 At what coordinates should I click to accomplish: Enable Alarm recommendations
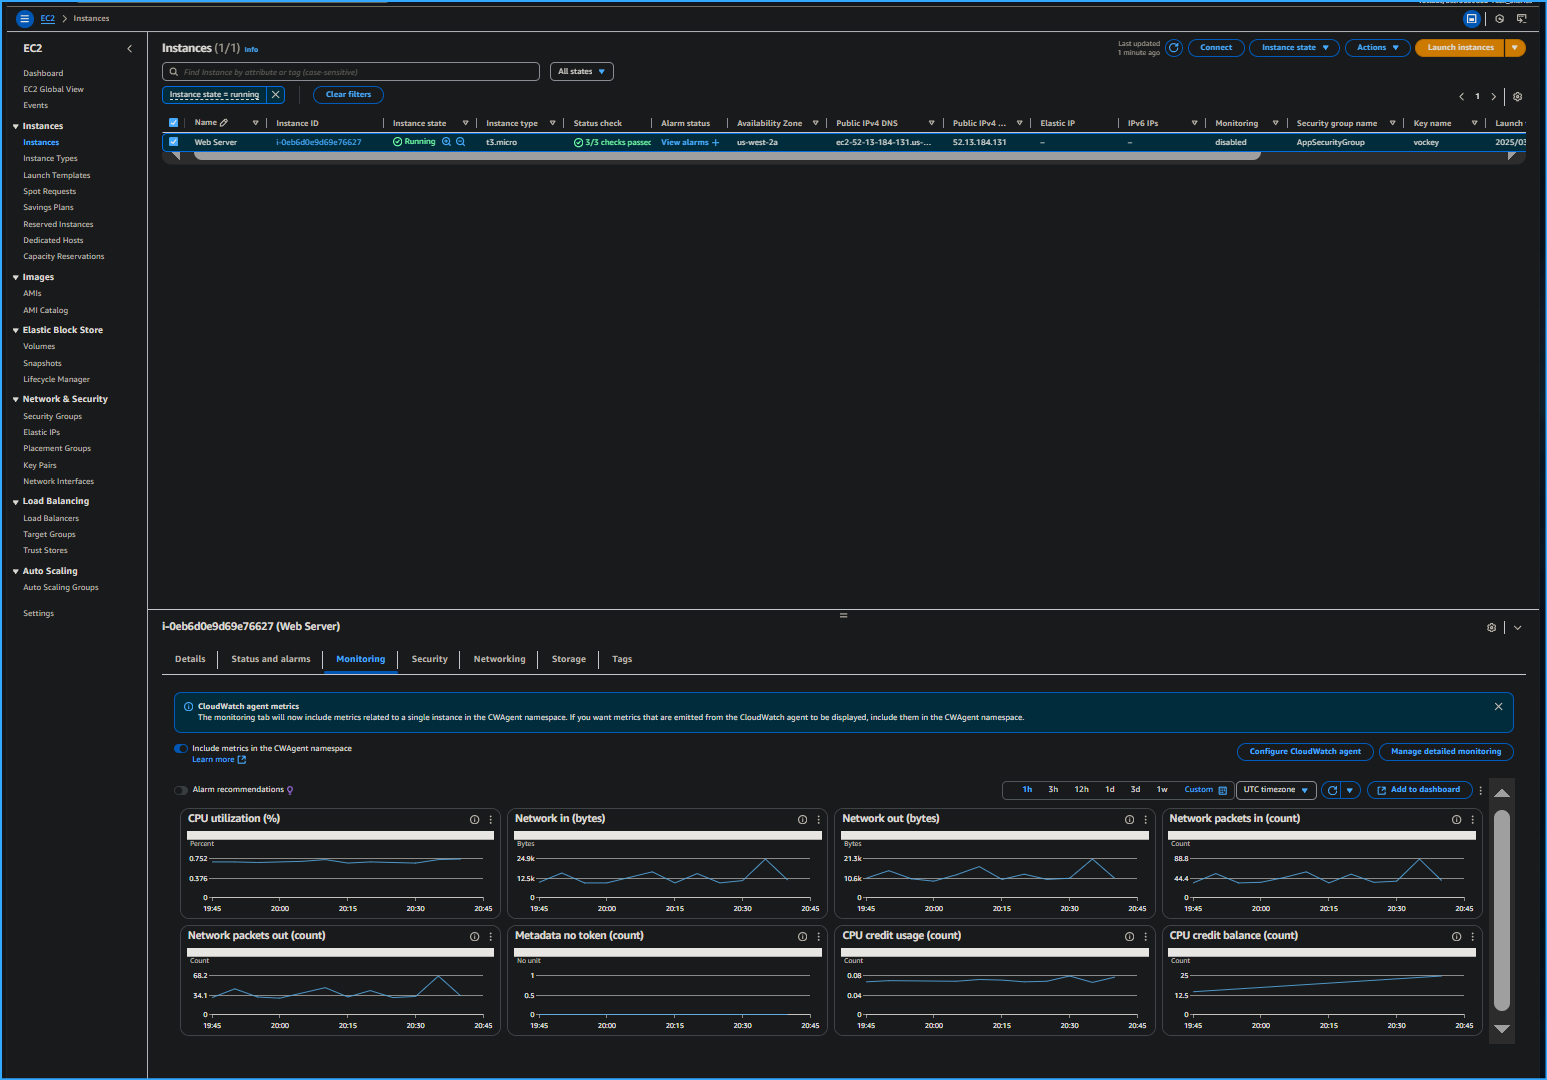pos(180,790)
